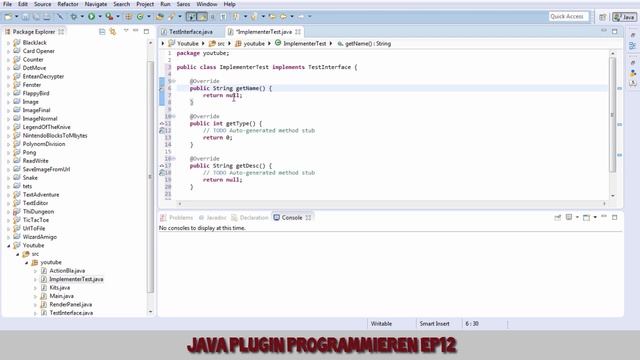Viewport: 640px width, 360px height.
Task: Click the Save toolbar icon
Action: pyautogui.click(x=25, y=17)
